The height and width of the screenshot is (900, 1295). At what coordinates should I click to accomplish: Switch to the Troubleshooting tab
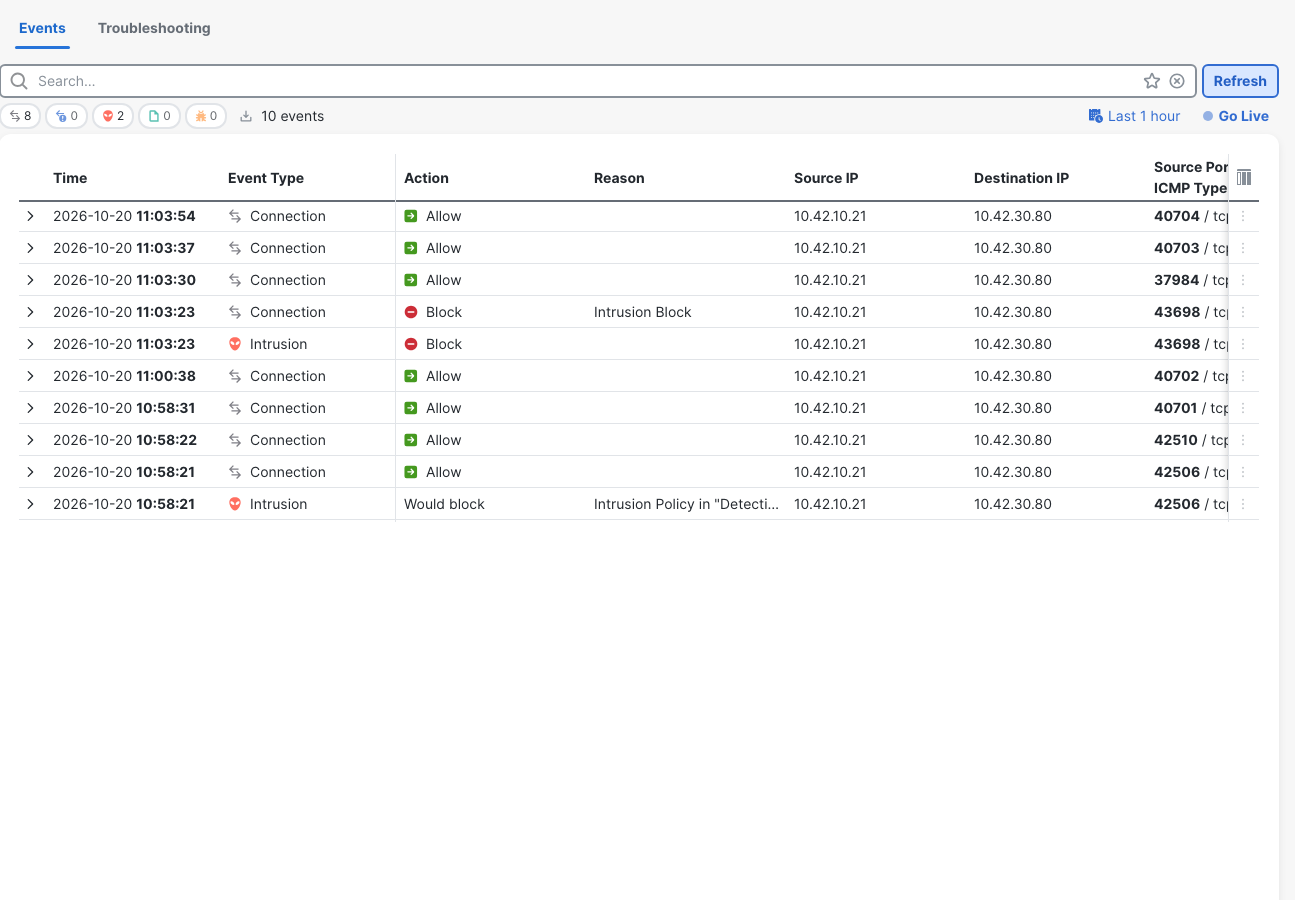154,28
